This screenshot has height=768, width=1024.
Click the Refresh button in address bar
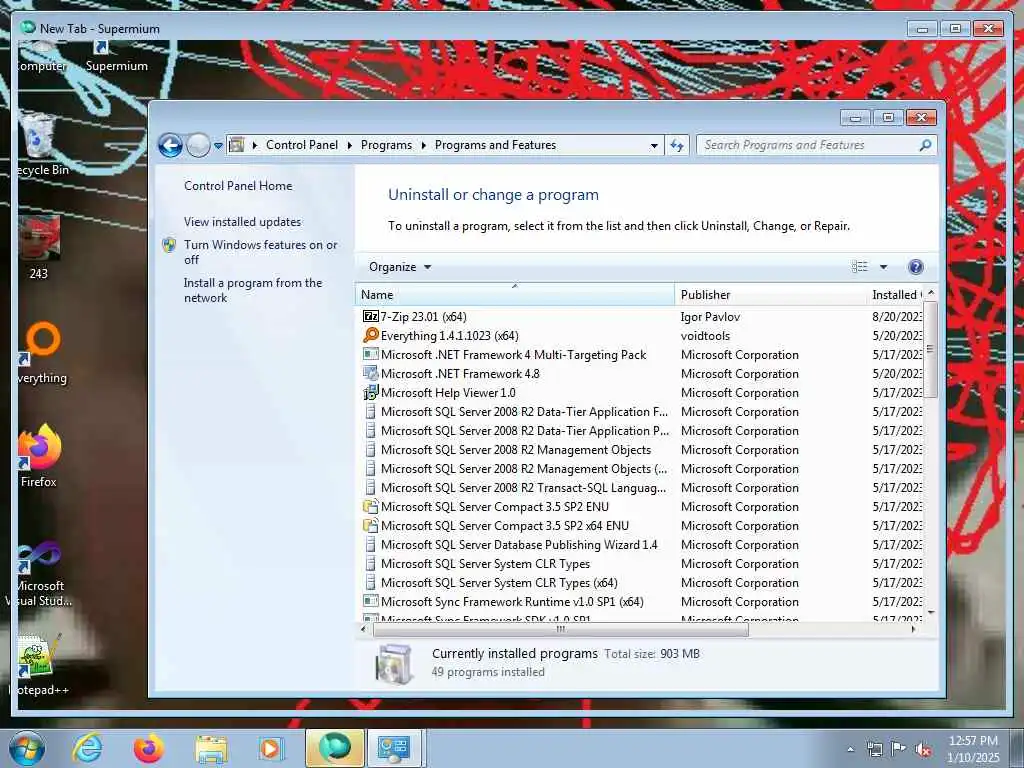click(x=677, y=145)
